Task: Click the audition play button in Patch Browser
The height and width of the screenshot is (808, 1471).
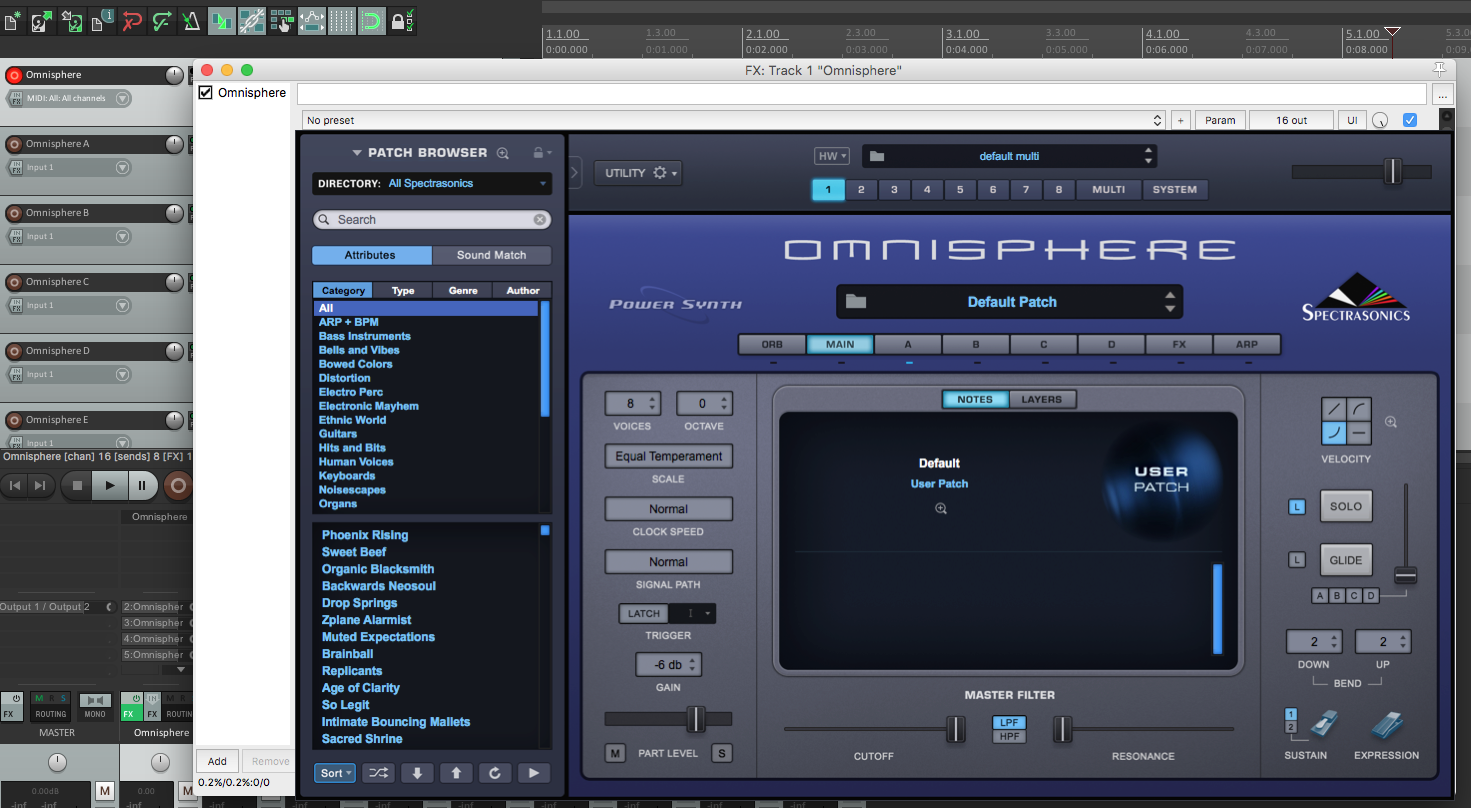Action: [534, 773]
